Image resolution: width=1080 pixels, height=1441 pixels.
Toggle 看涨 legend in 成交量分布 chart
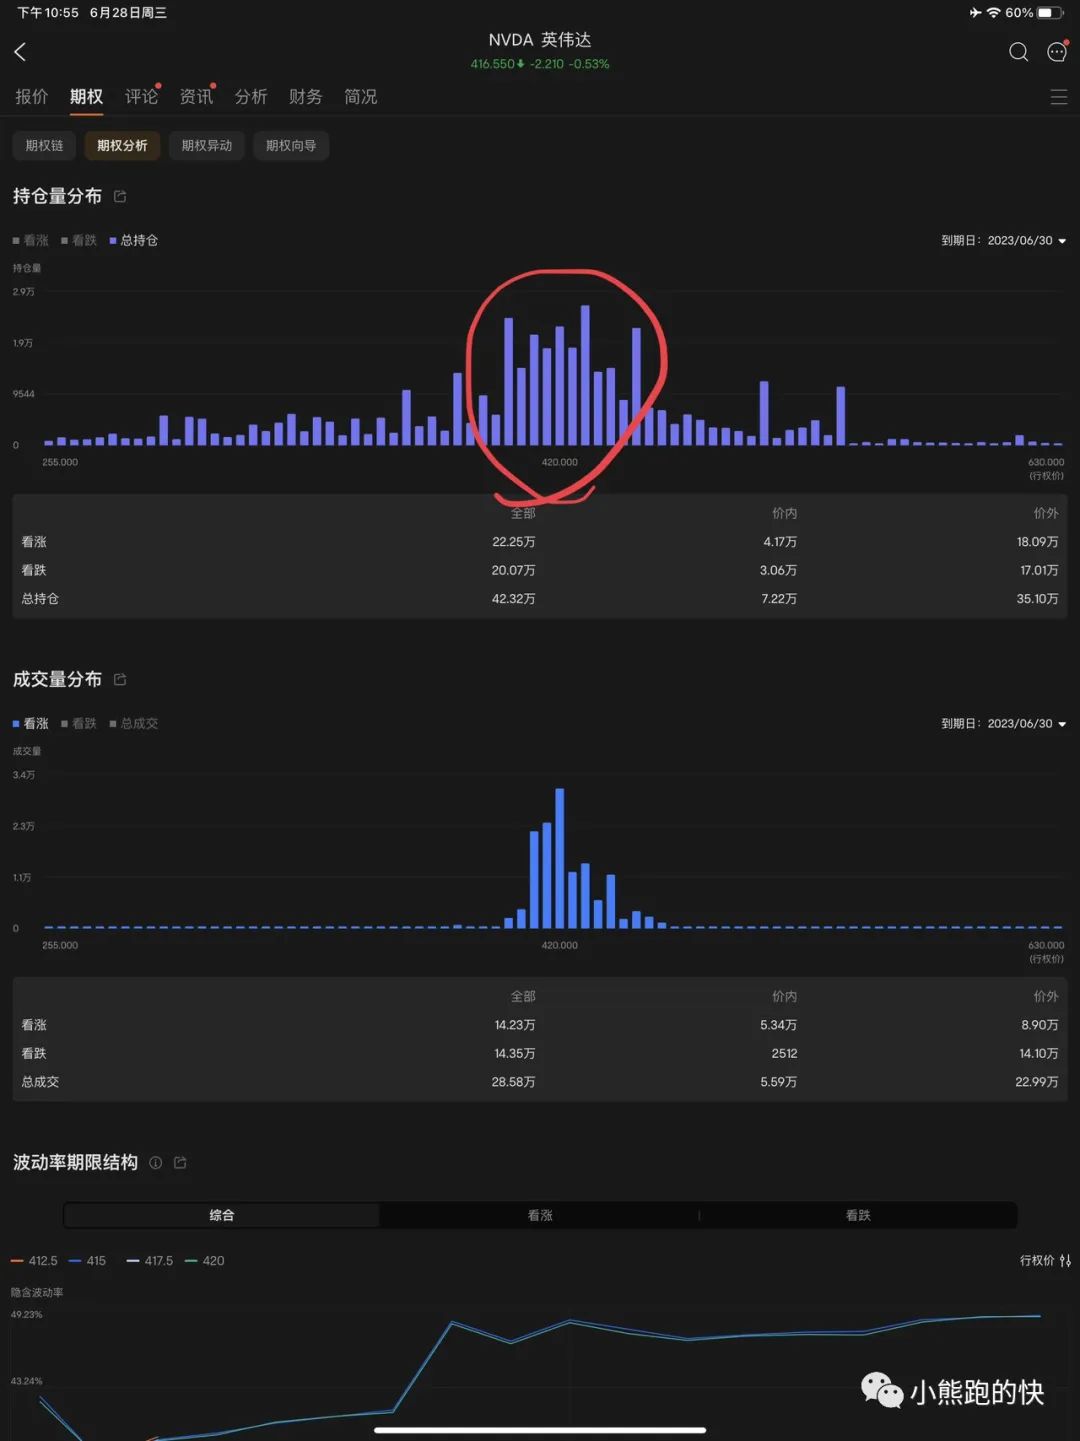click(30, 723)
